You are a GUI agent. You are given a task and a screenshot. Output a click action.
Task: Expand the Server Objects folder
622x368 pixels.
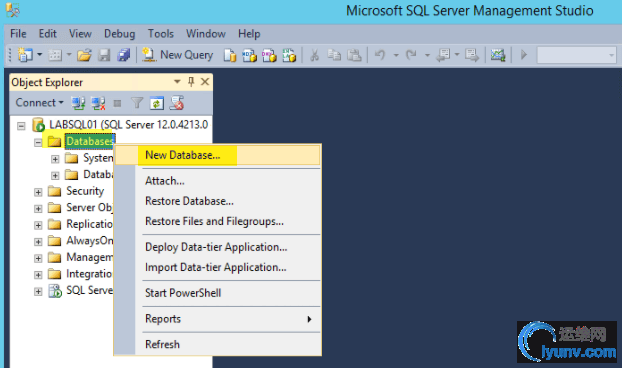38,209
